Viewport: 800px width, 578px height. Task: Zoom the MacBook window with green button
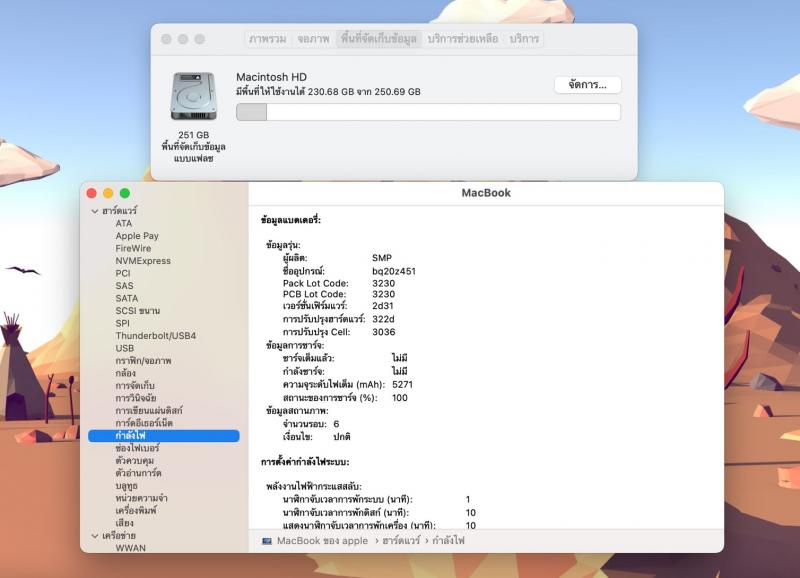124,193
